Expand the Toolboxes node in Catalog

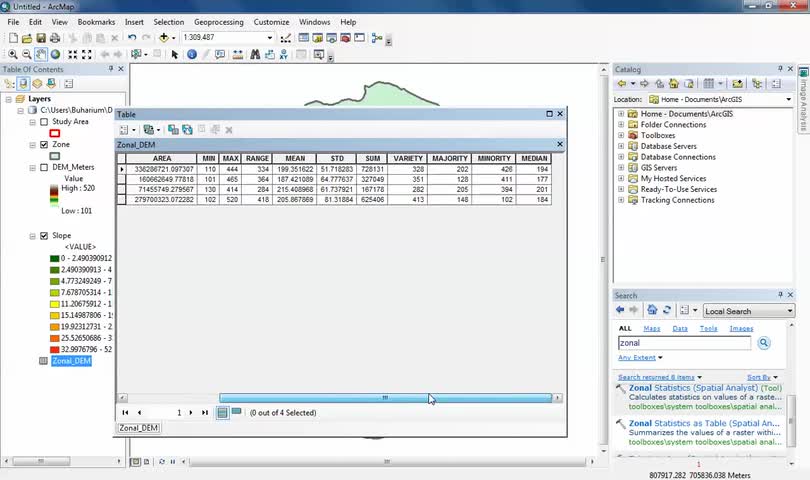click(x=621, y=135)
